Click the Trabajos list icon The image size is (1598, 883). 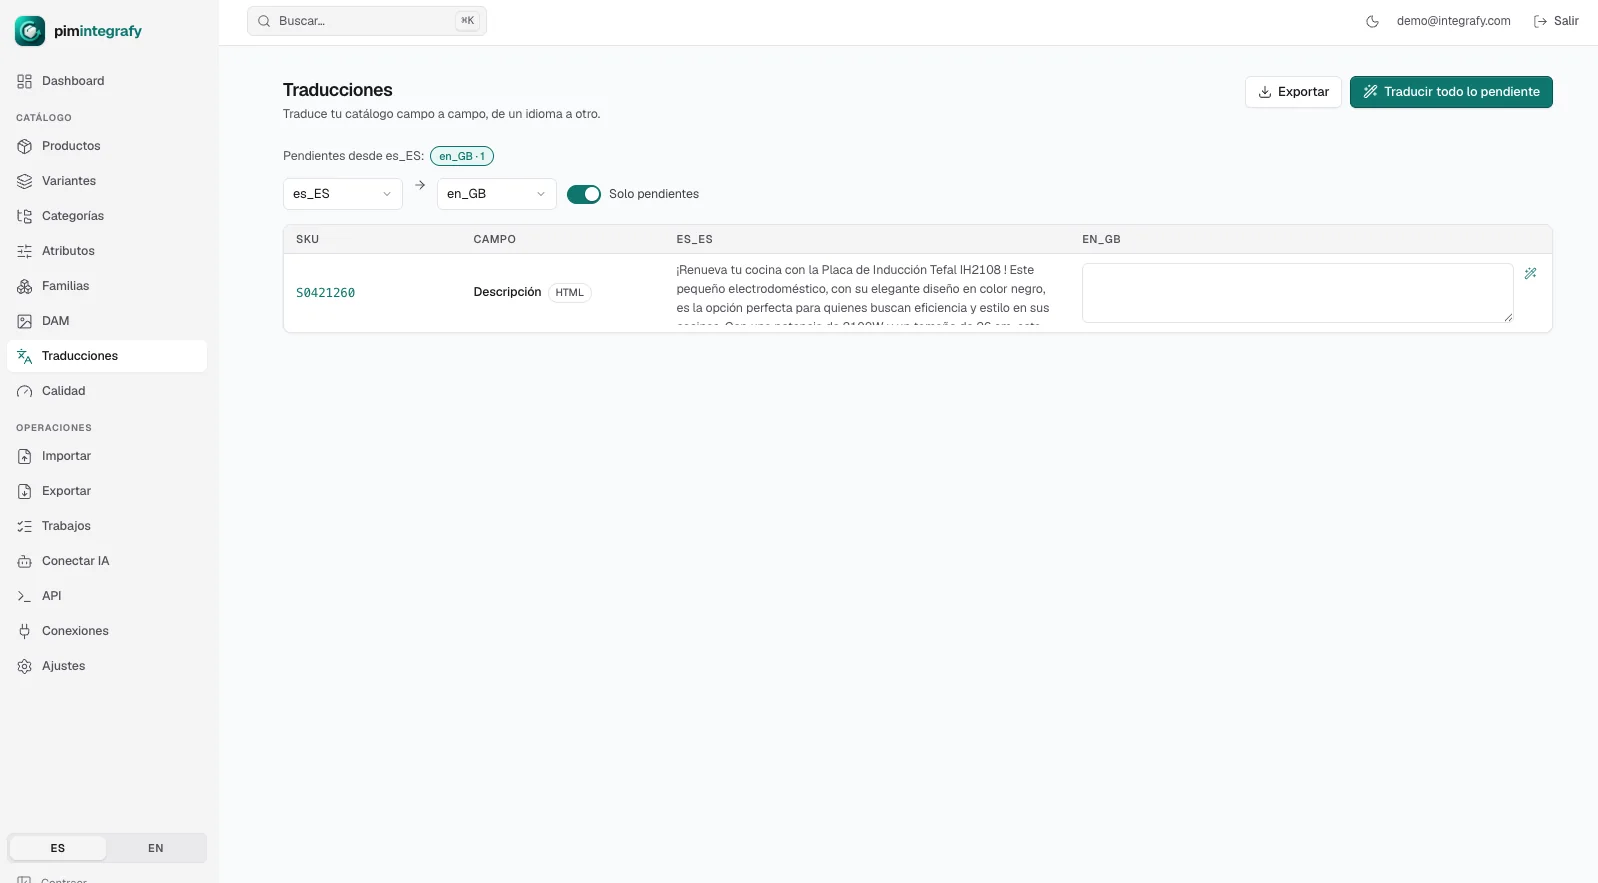(x=25, y=526)
